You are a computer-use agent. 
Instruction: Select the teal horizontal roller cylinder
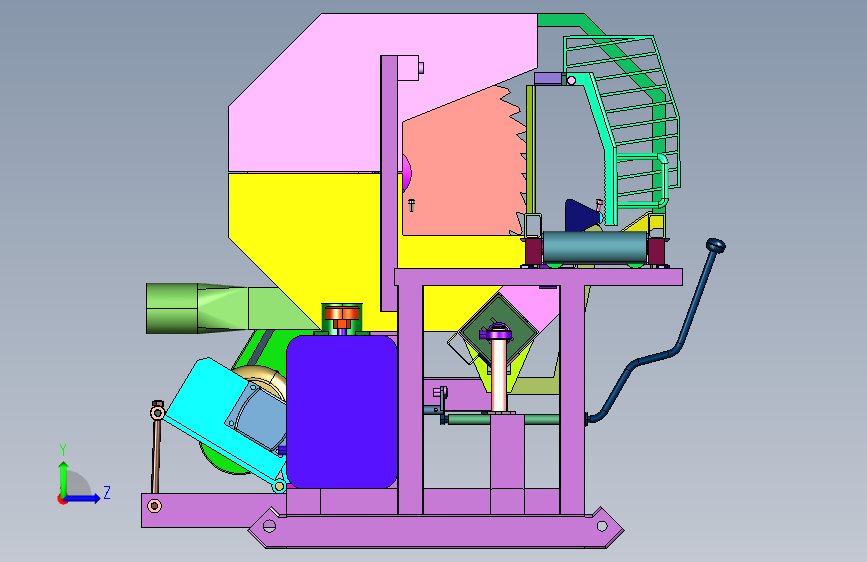coord(595,247)
